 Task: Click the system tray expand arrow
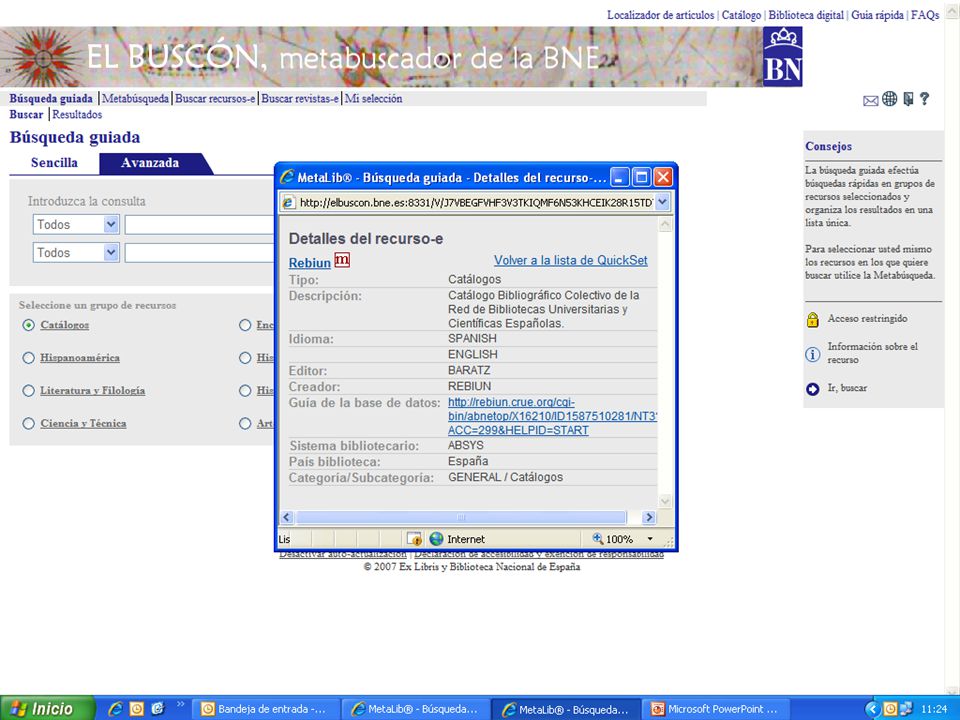(872, 709)
